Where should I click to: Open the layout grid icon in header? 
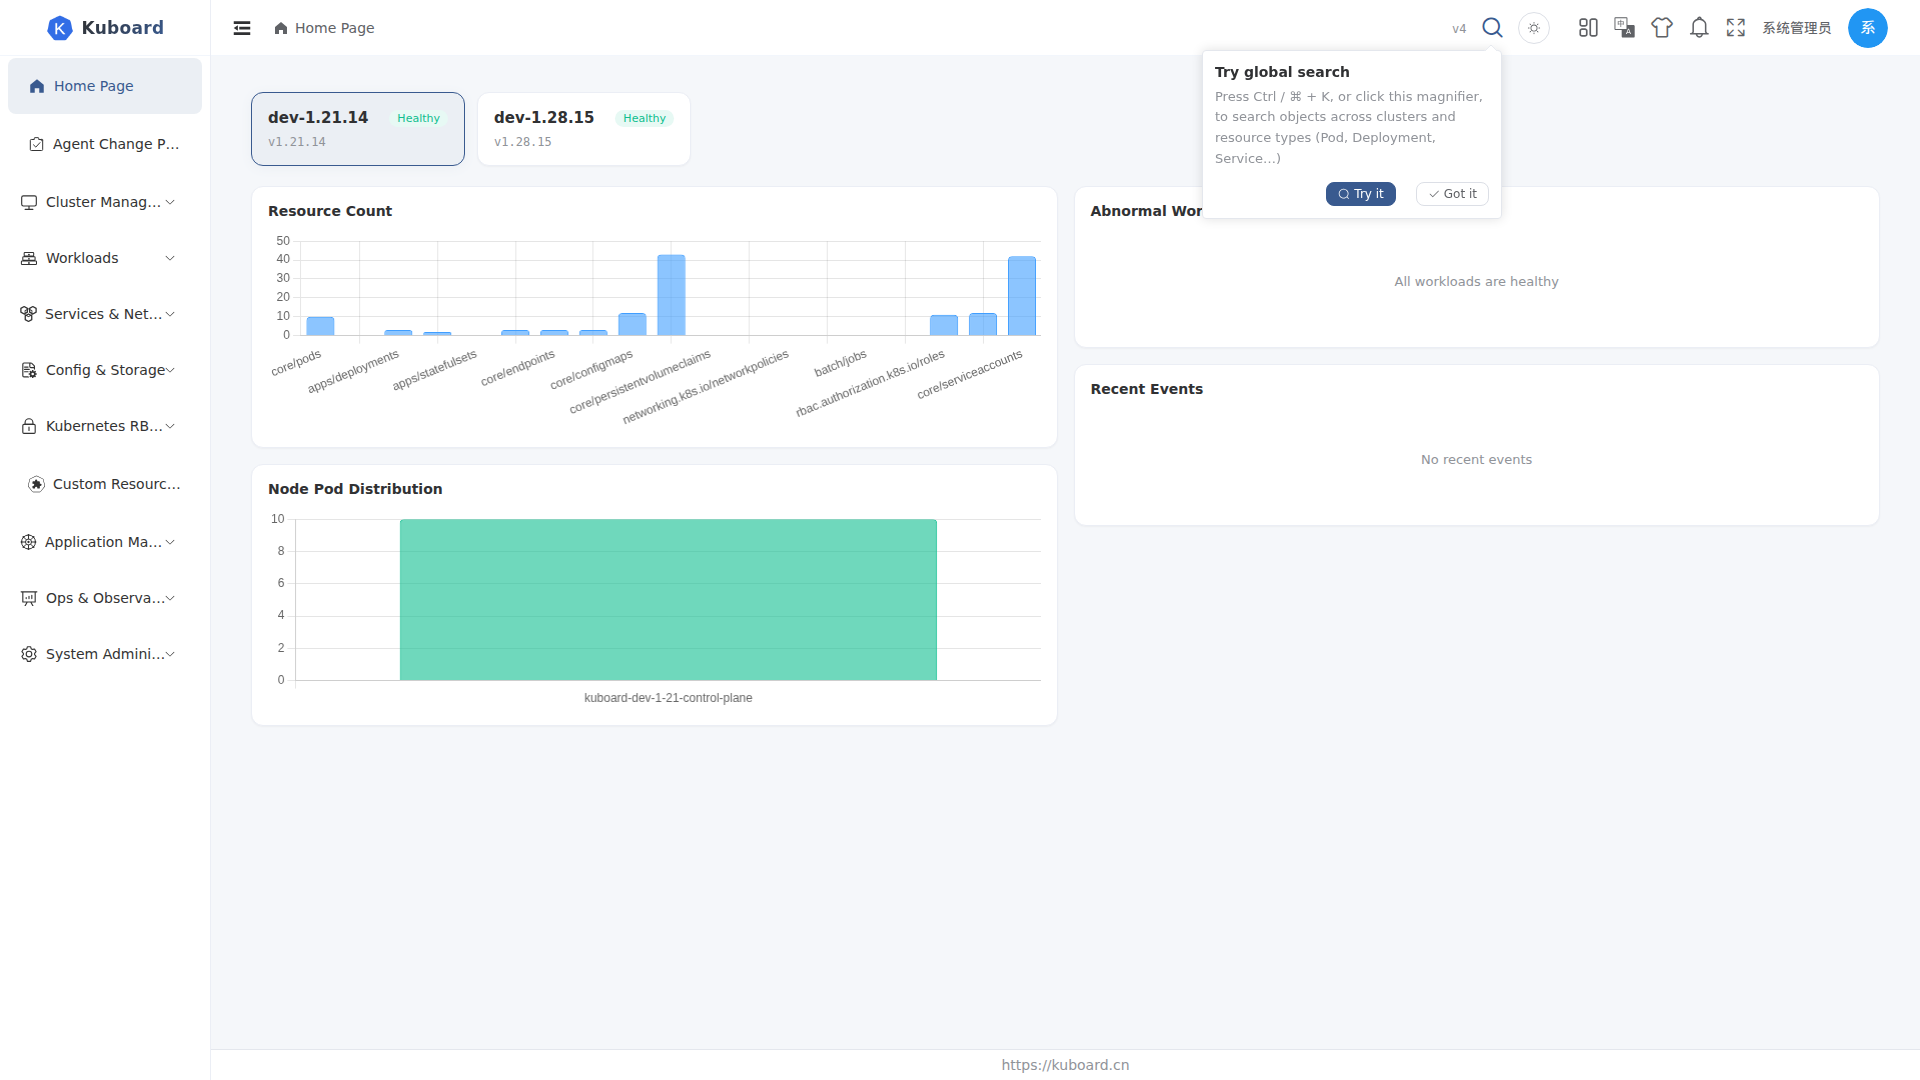[x=1588, y=28]
